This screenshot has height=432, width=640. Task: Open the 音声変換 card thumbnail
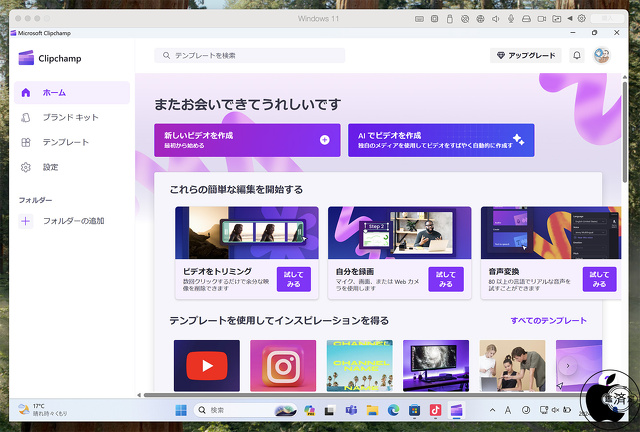pos(551,233)
